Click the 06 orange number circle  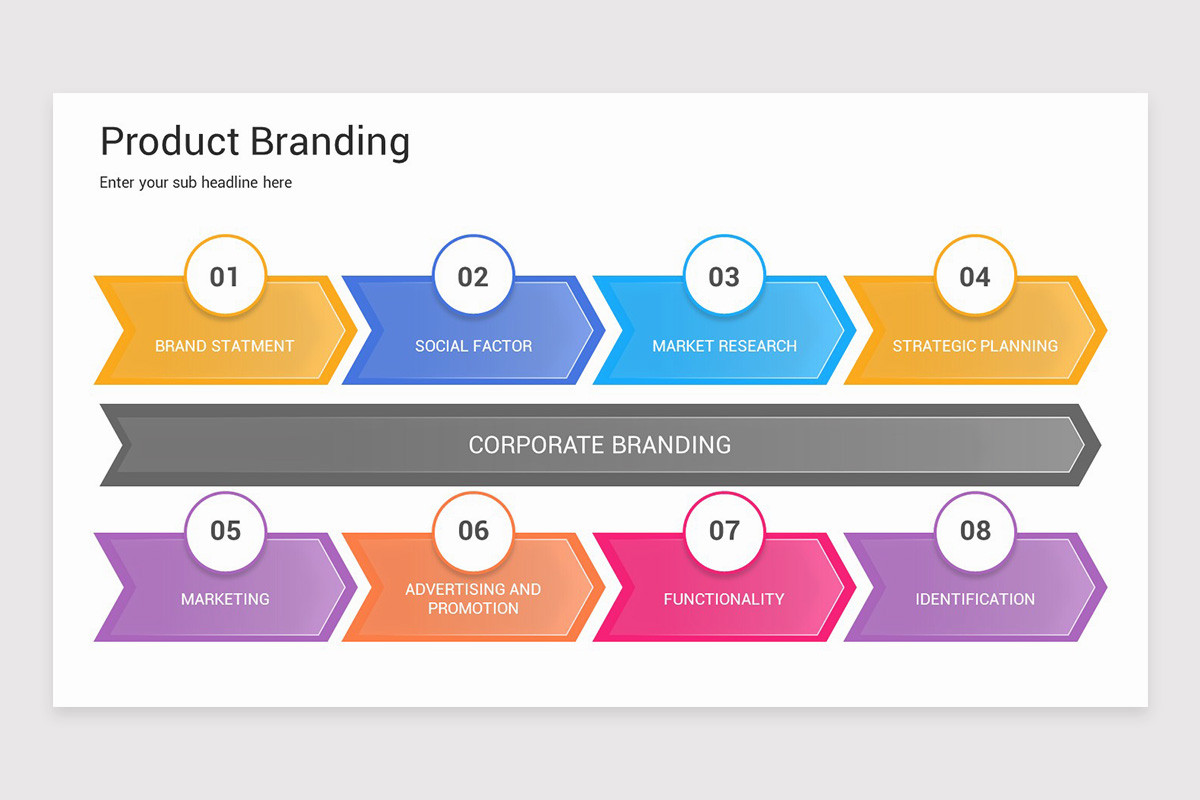coord(473,531)
